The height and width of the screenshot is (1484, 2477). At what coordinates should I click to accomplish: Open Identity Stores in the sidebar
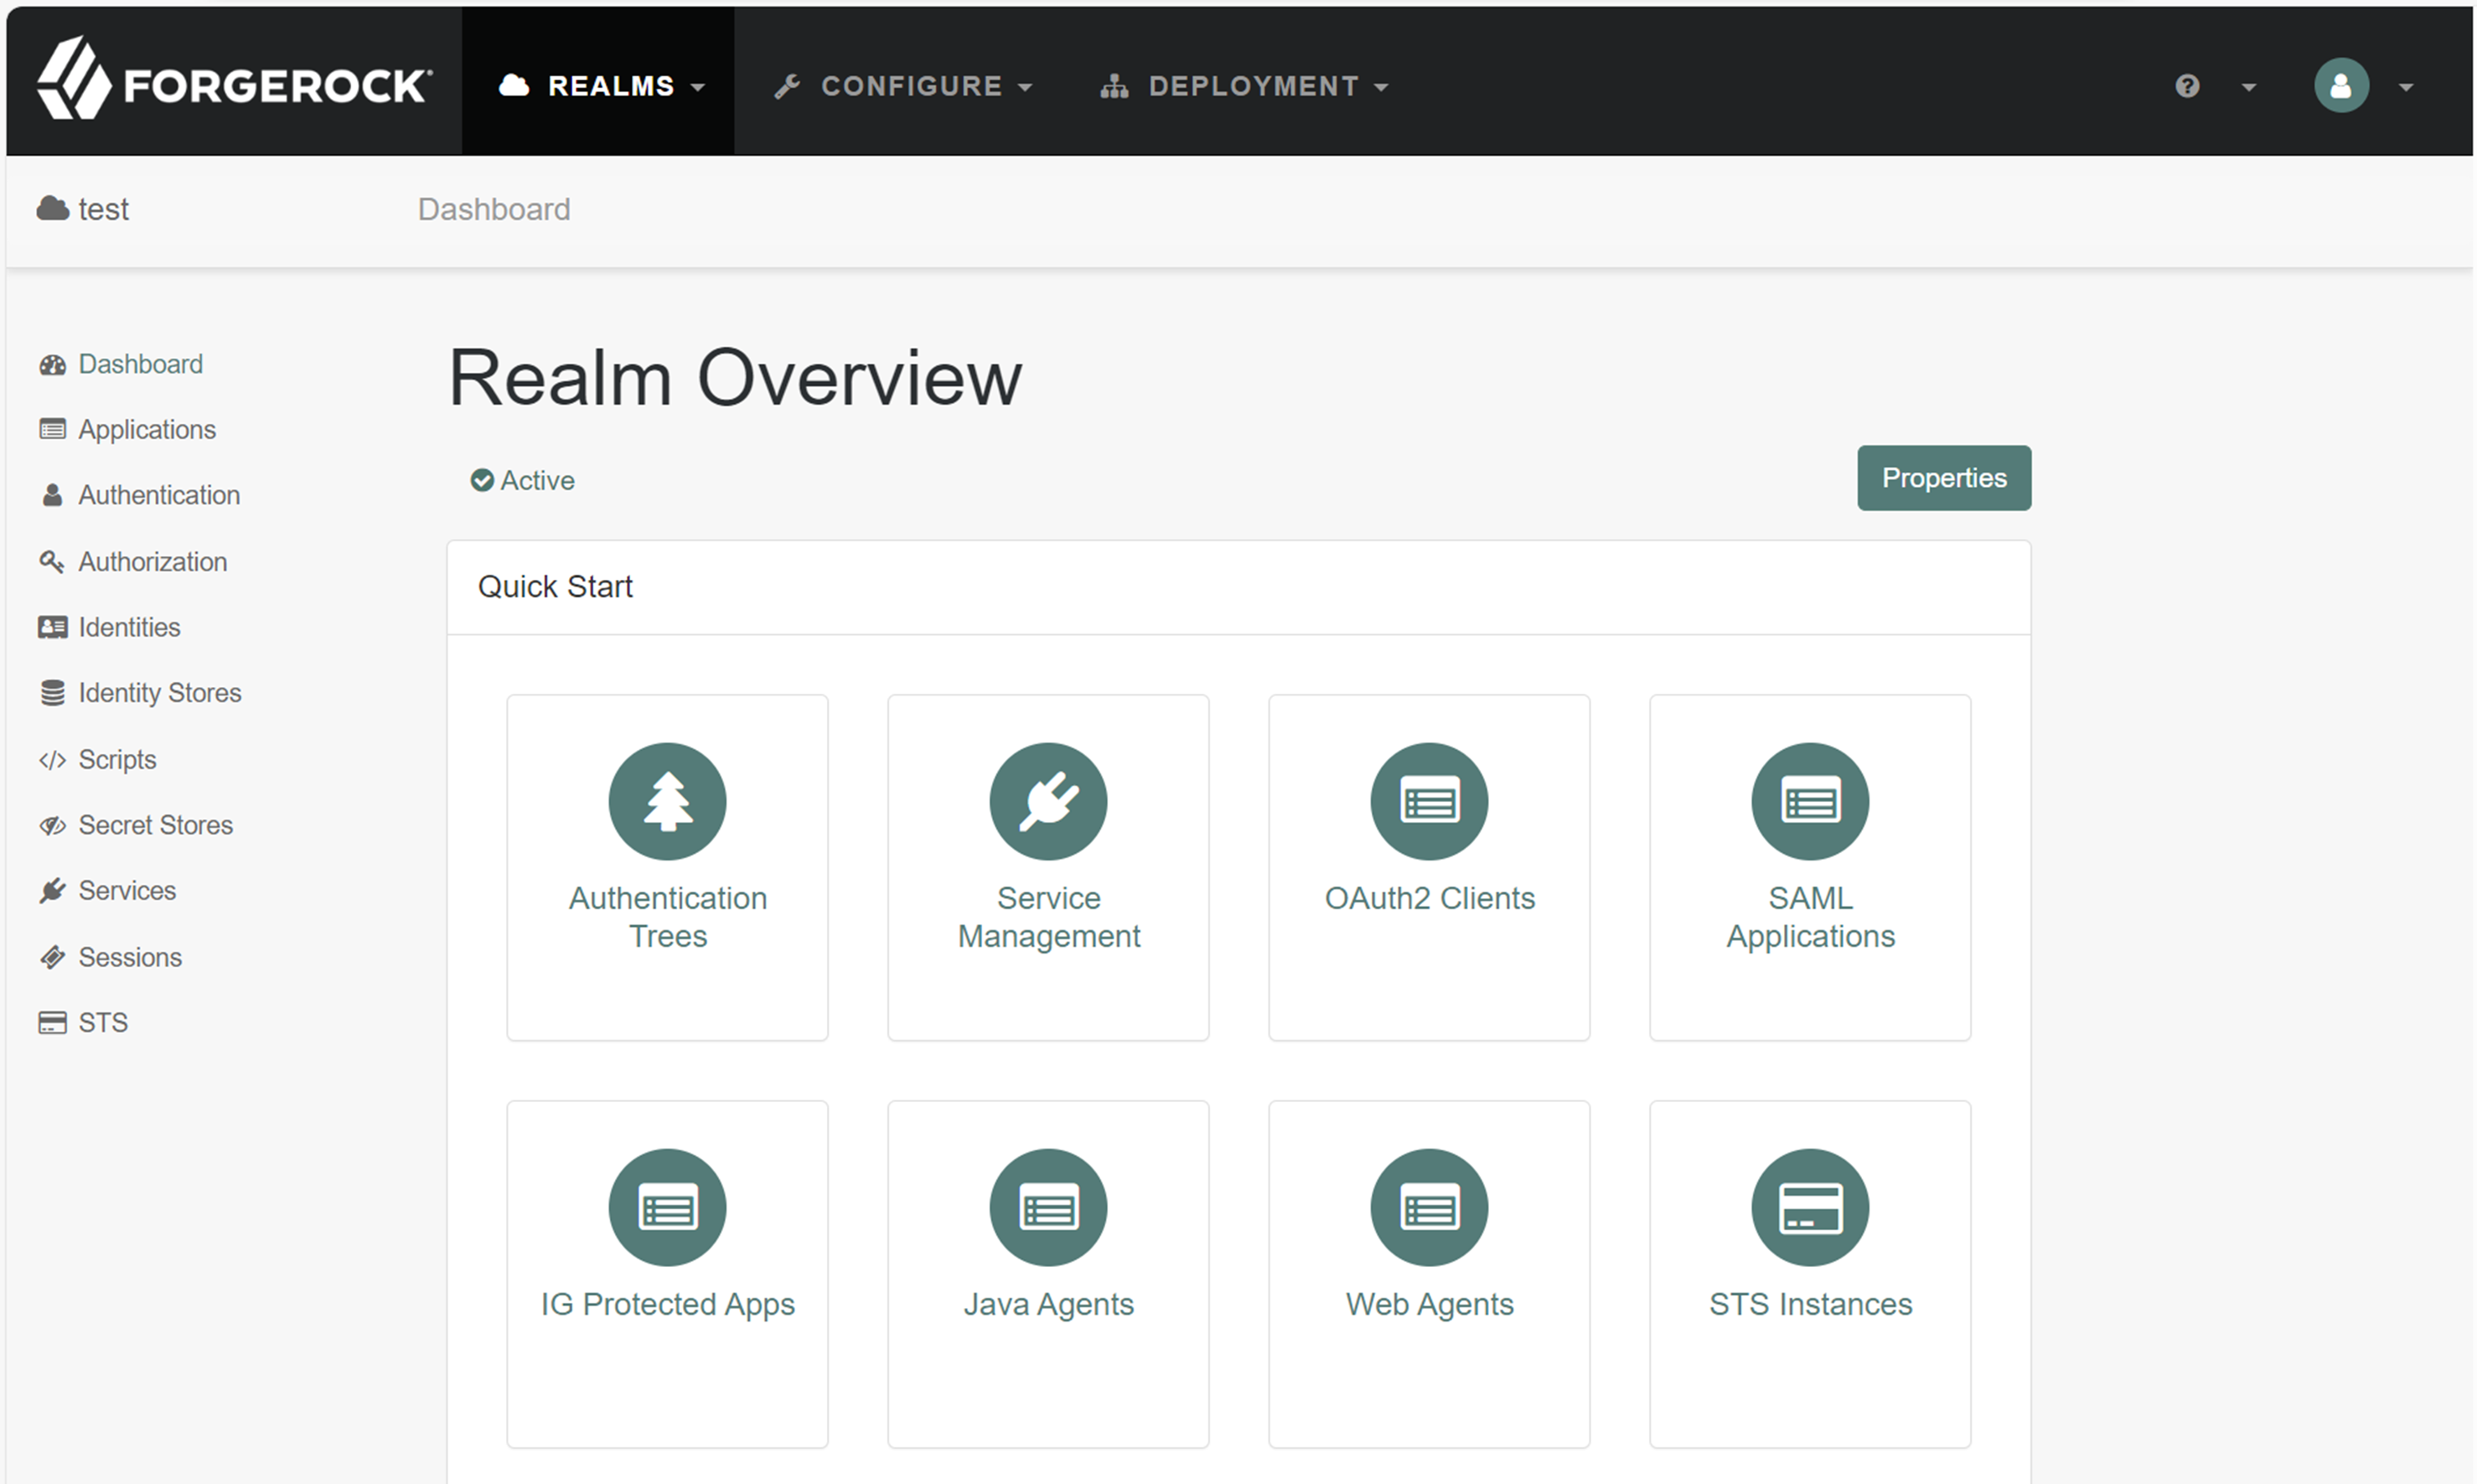point(159,693)
